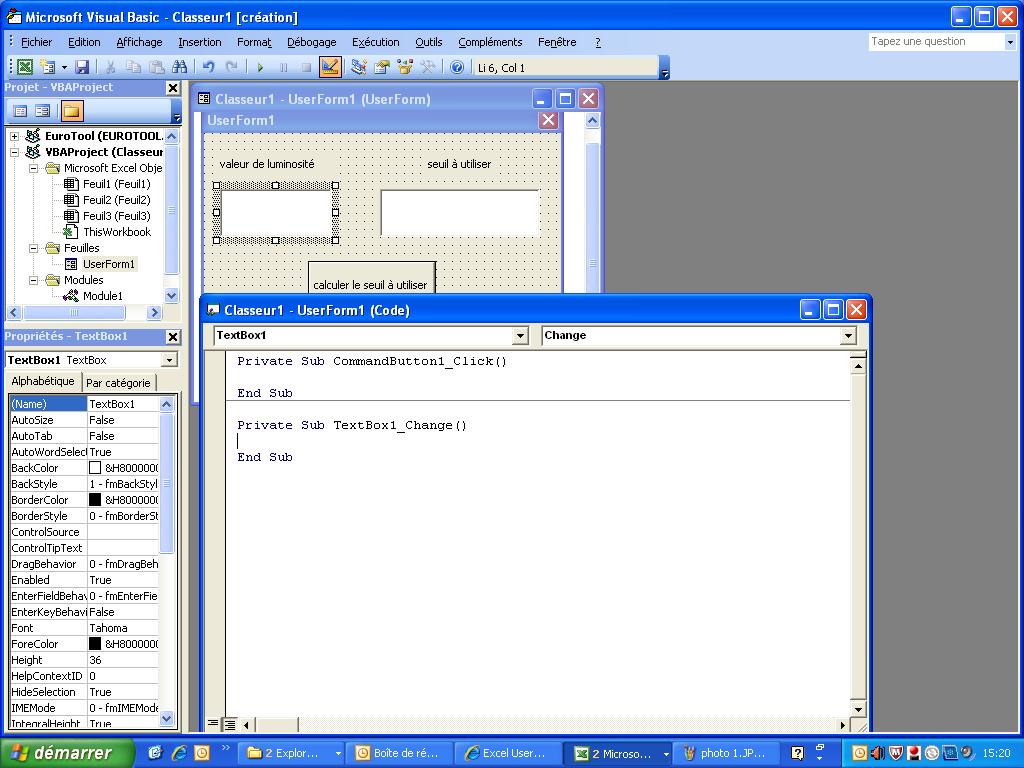Open the Object Browser toolbar icon
The image size is (1024, 768).
tap(404, 67)
